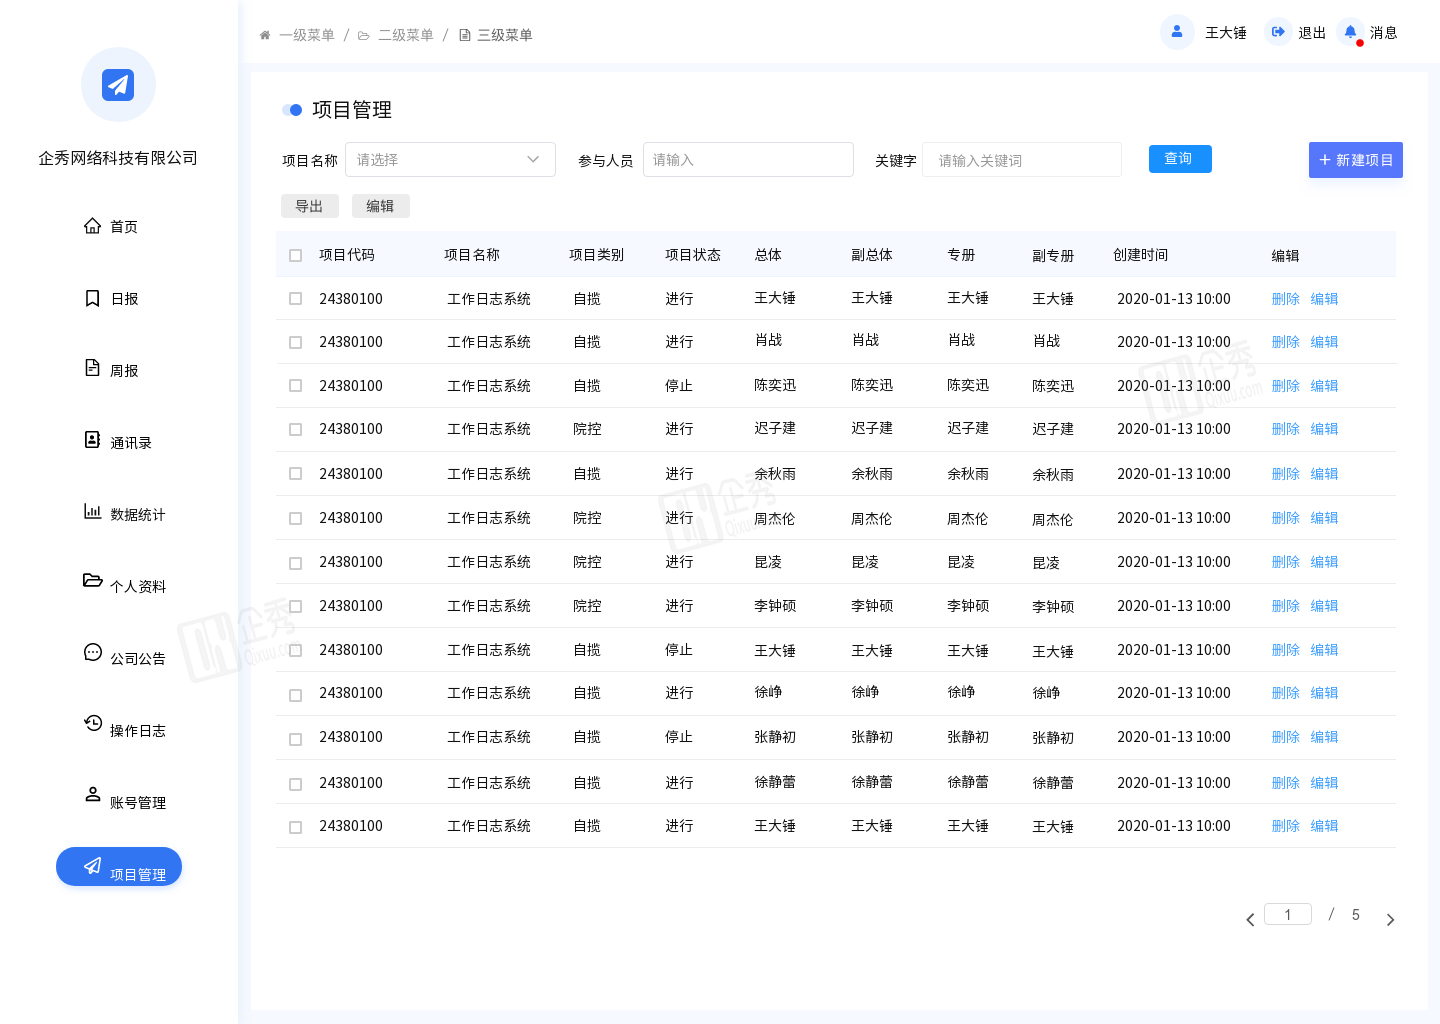The height and width of the screenshot is (1024, 1440).
Task: Click the 查询 search button
Action: [x=1180, y=159]
